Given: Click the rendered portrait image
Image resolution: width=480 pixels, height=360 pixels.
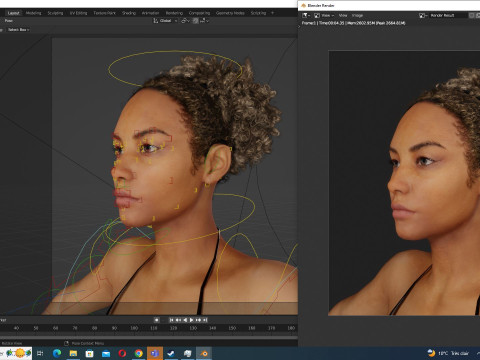Looking at the screenshot, I should [x=404, y=183].
